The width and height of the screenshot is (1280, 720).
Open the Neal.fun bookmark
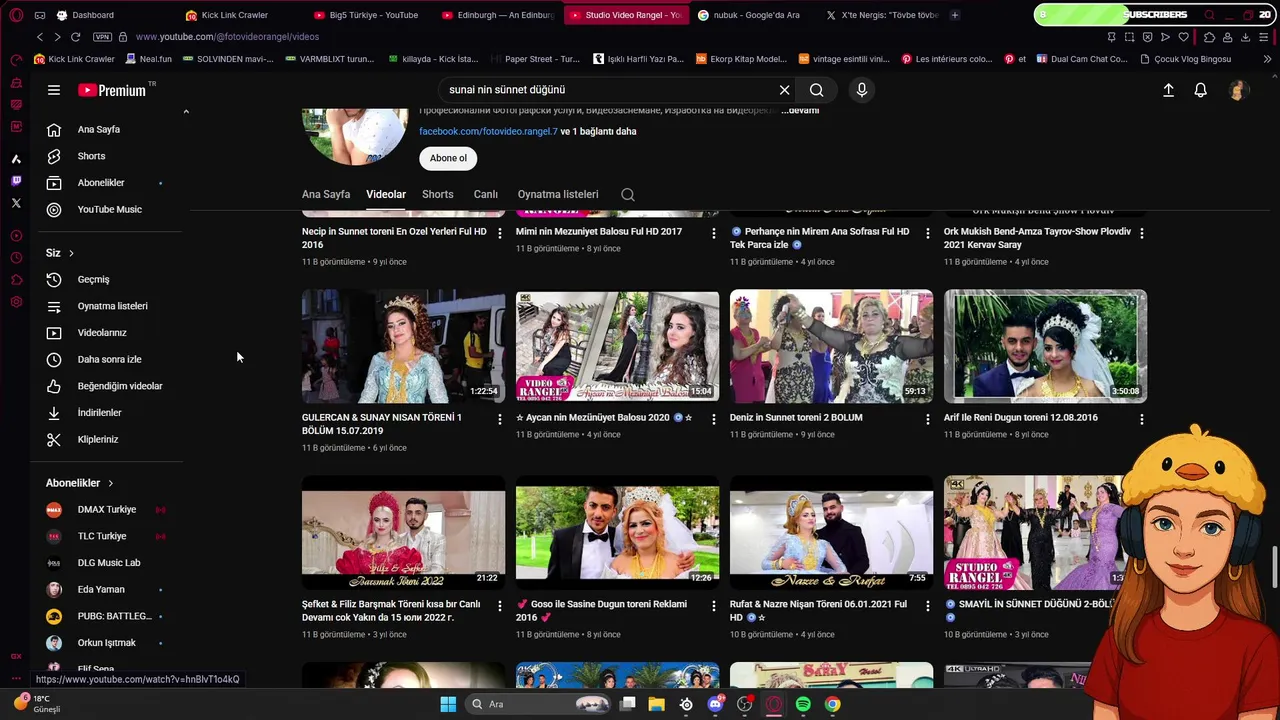click(148, 59)
